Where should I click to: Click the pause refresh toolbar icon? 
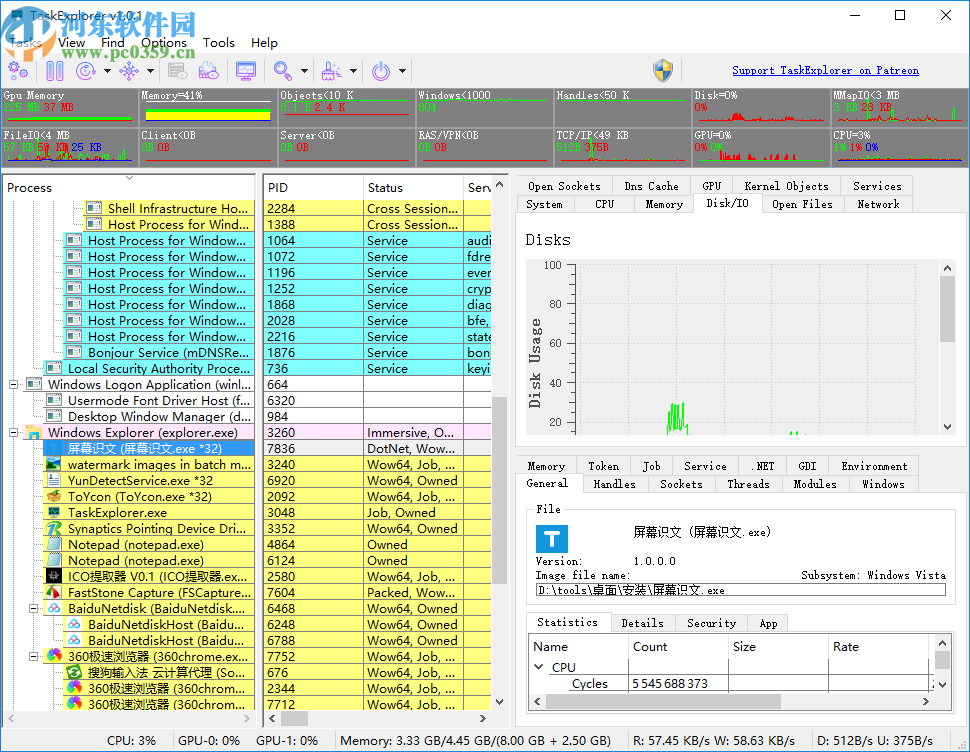click(55, 71)
